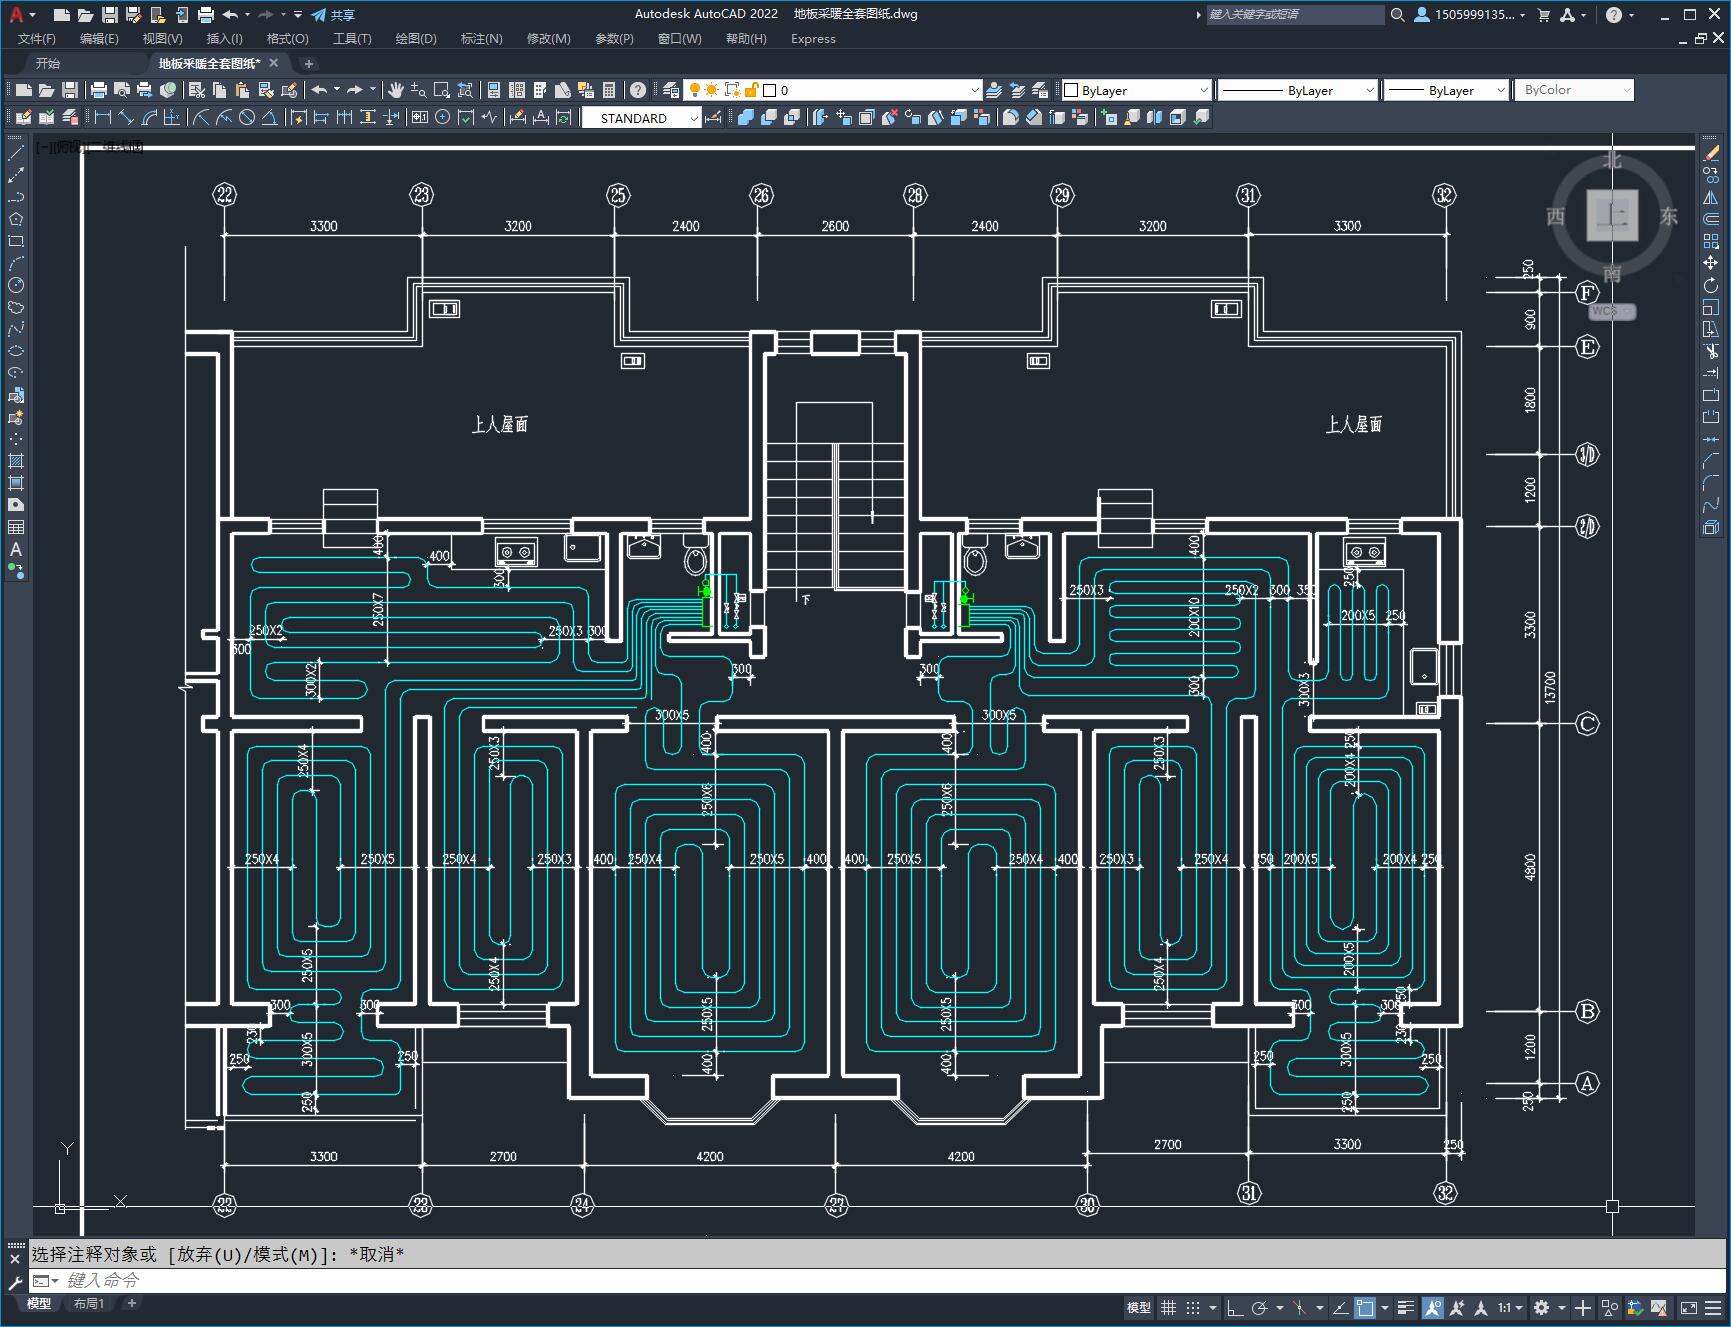Click the 共享 share button
1731x1327 pixels.
[333, 15]
